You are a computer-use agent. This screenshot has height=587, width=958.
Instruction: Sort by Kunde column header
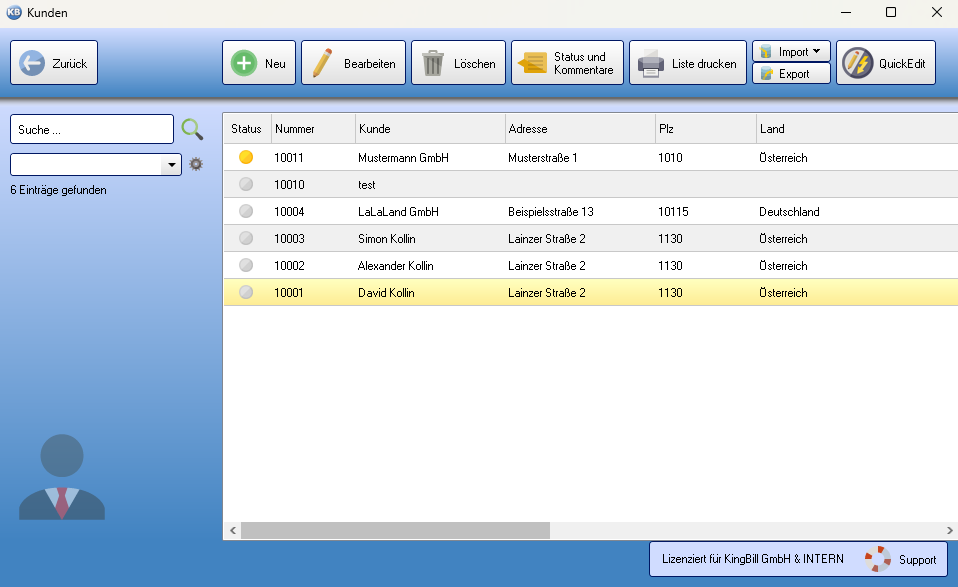(429, 129)
